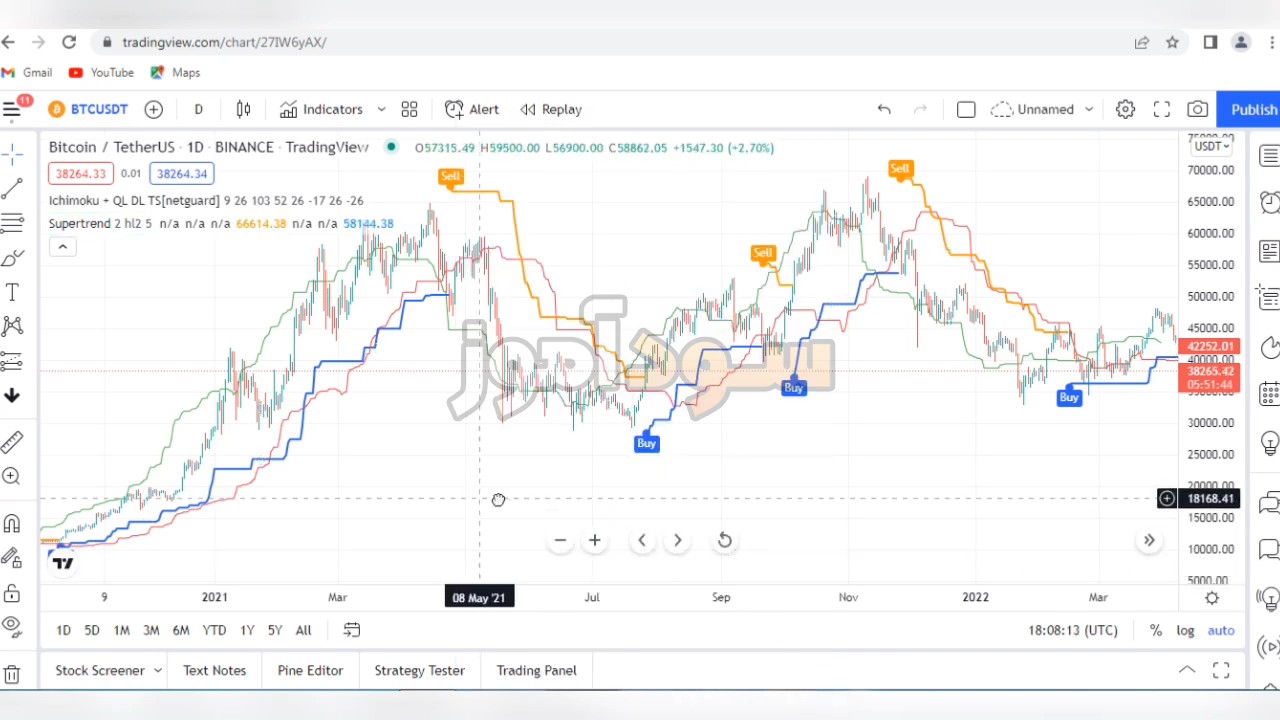Move the chart right with arrow
Screen dimensions: 1280x720
677,540
